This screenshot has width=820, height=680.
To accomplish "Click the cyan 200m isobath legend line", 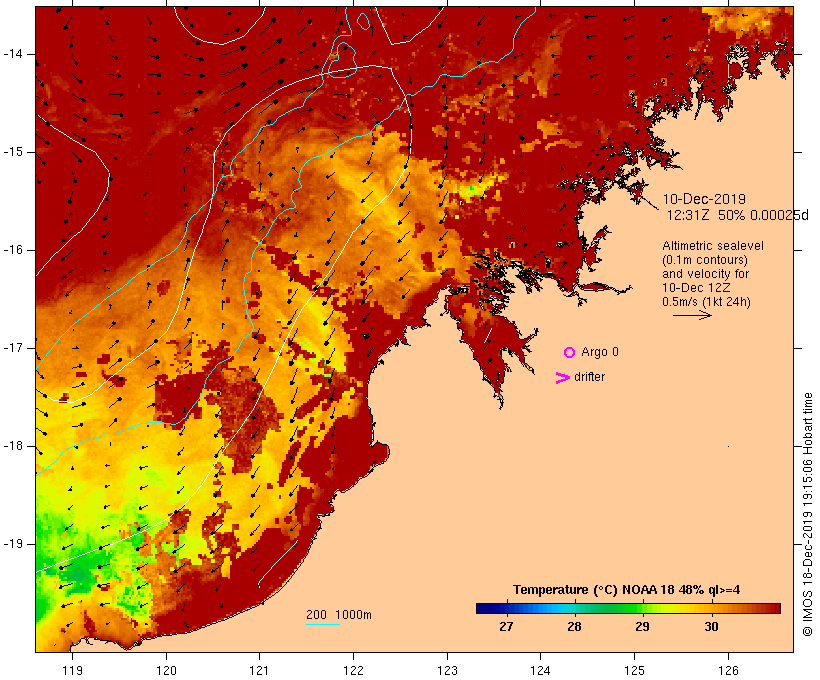I will 323,624.
